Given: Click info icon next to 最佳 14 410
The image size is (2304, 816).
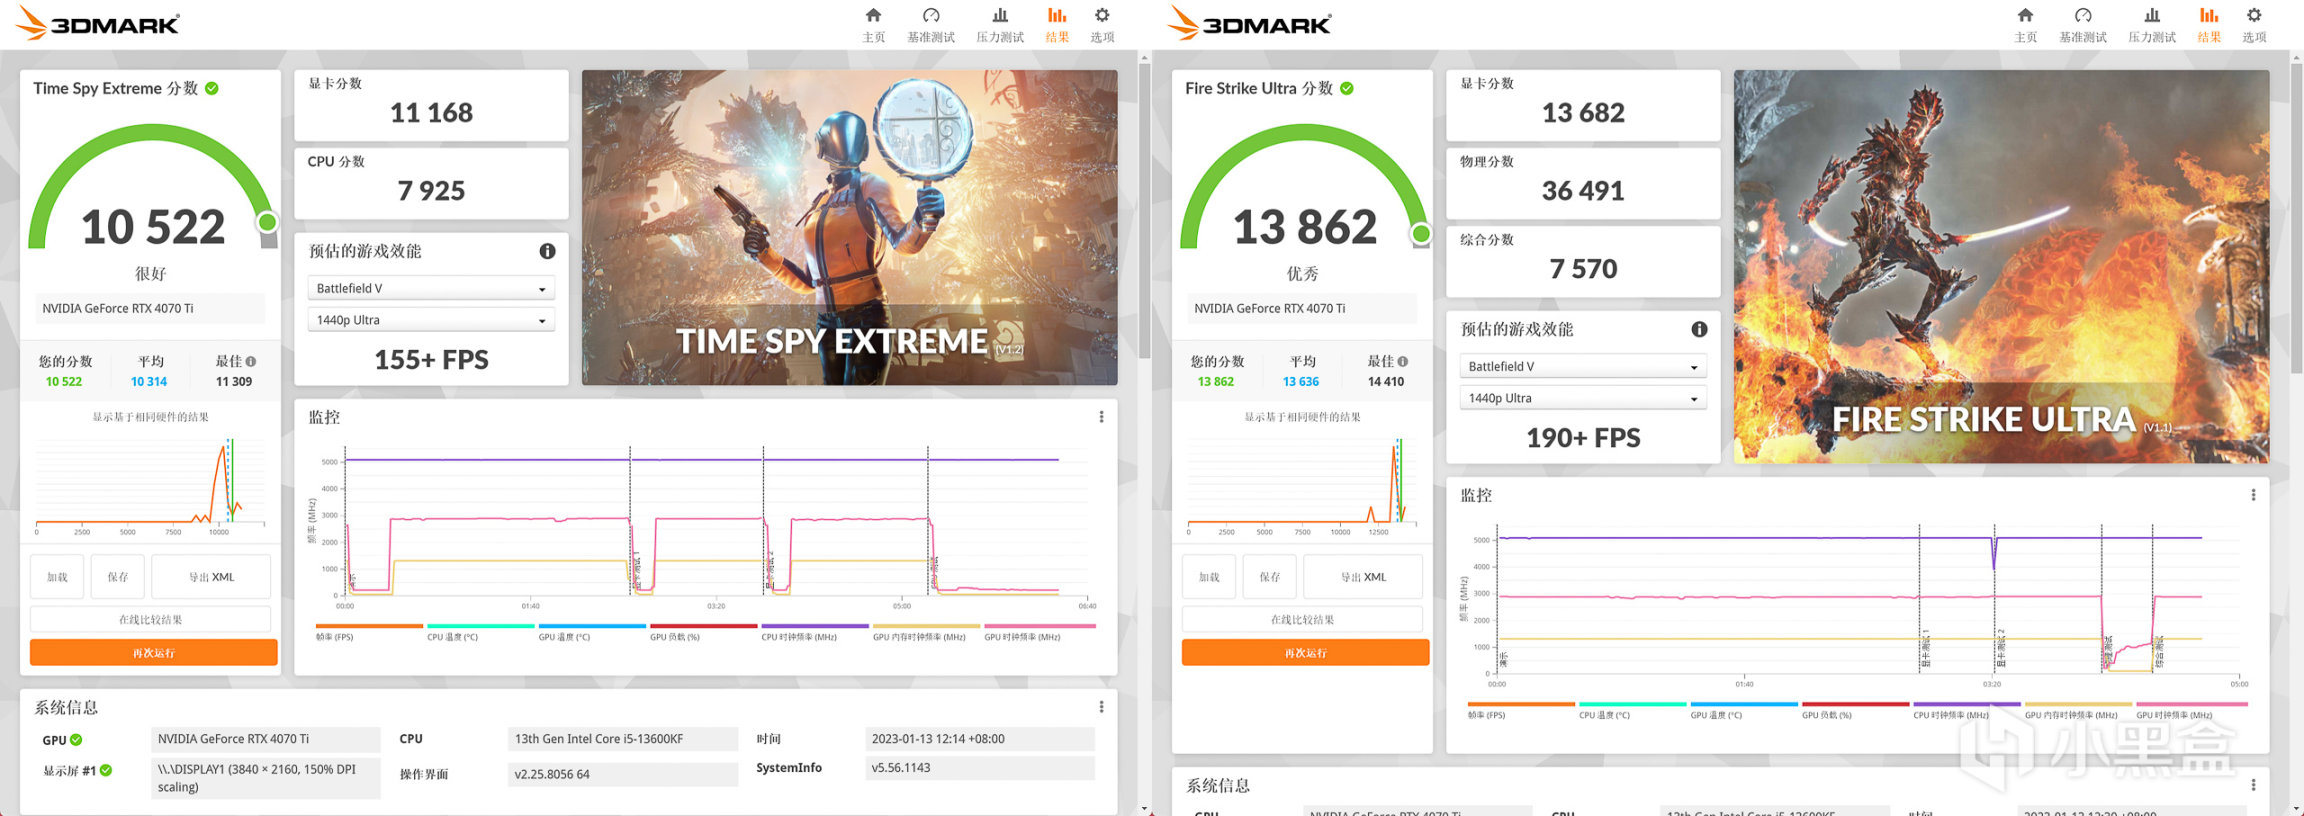Looking at the screenshot, I should tap(1403, 361).
